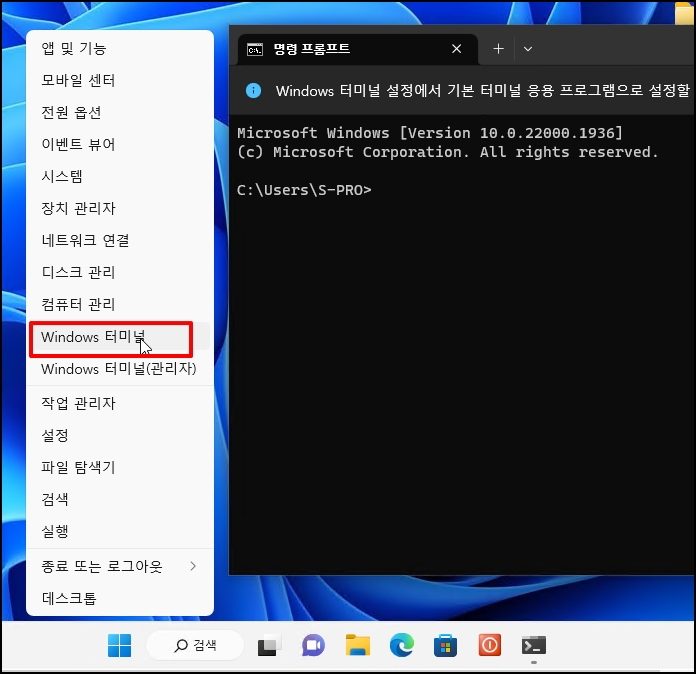The image size is (696, 674).
Task: Open 디스크 관리 menu item
Action: (120, 272)
